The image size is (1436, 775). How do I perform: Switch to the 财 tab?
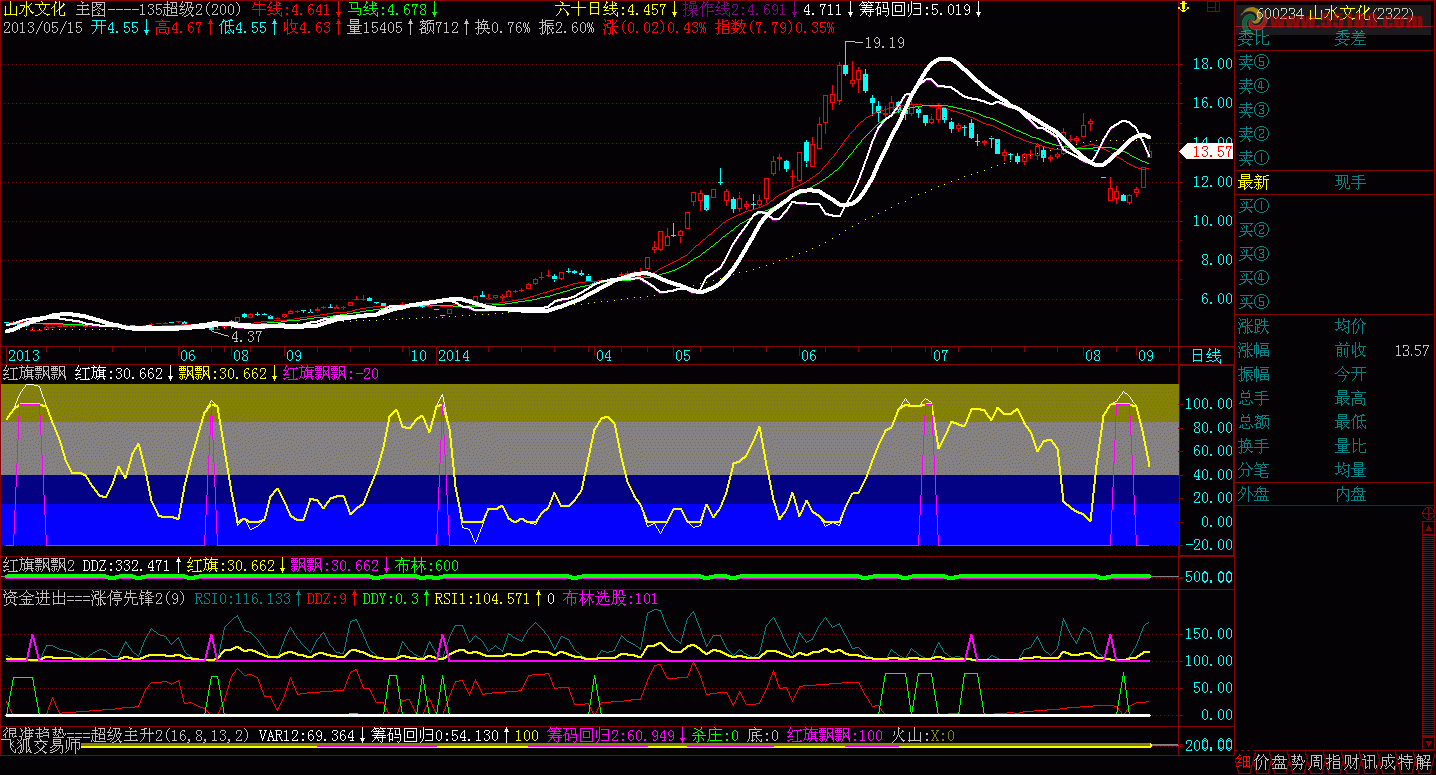(1352, 762)
